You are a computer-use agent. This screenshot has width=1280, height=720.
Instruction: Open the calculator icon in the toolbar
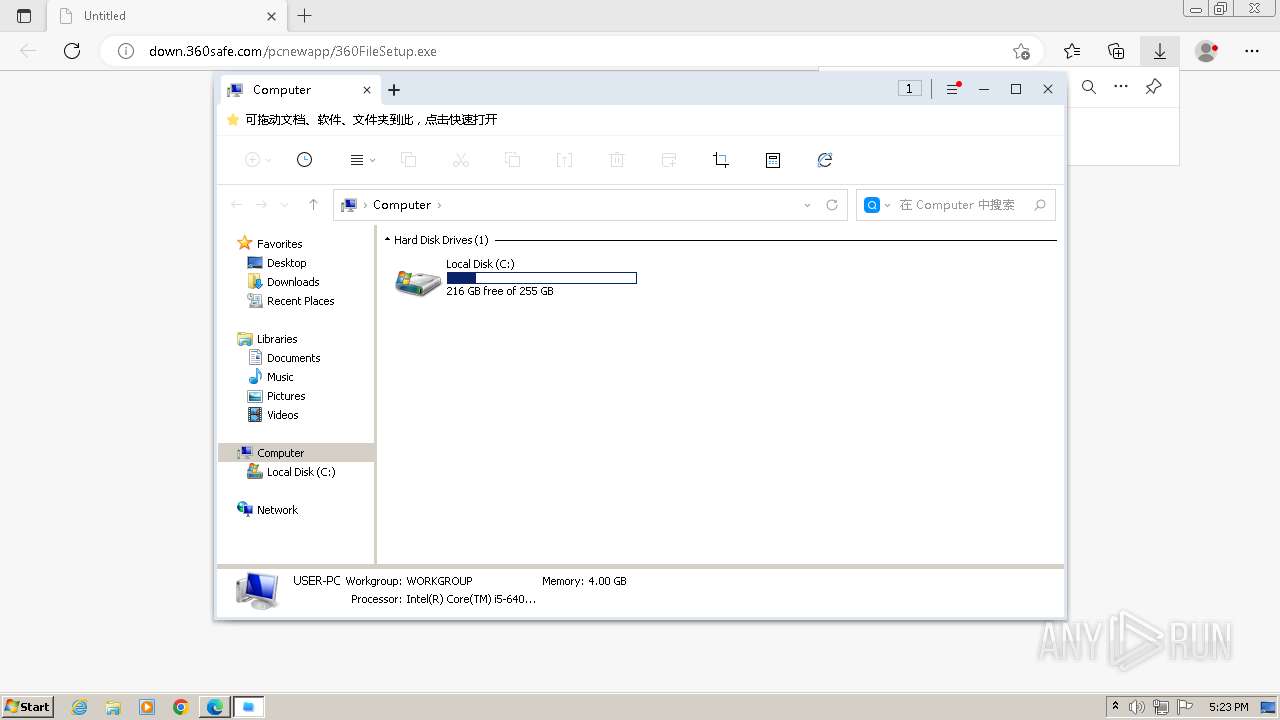(x=773, y=160)
